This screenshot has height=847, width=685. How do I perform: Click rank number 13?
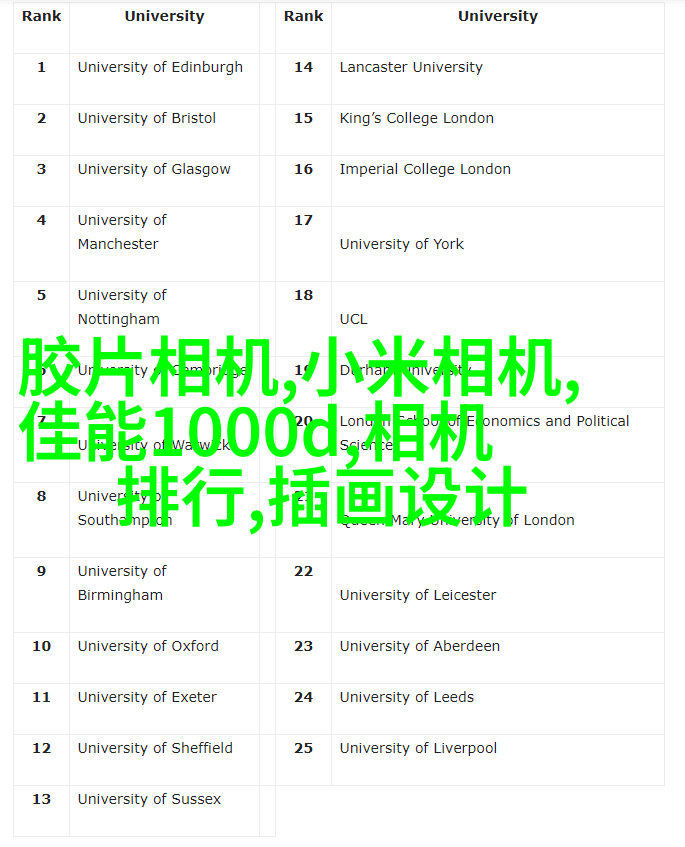[x=42, y=799]
